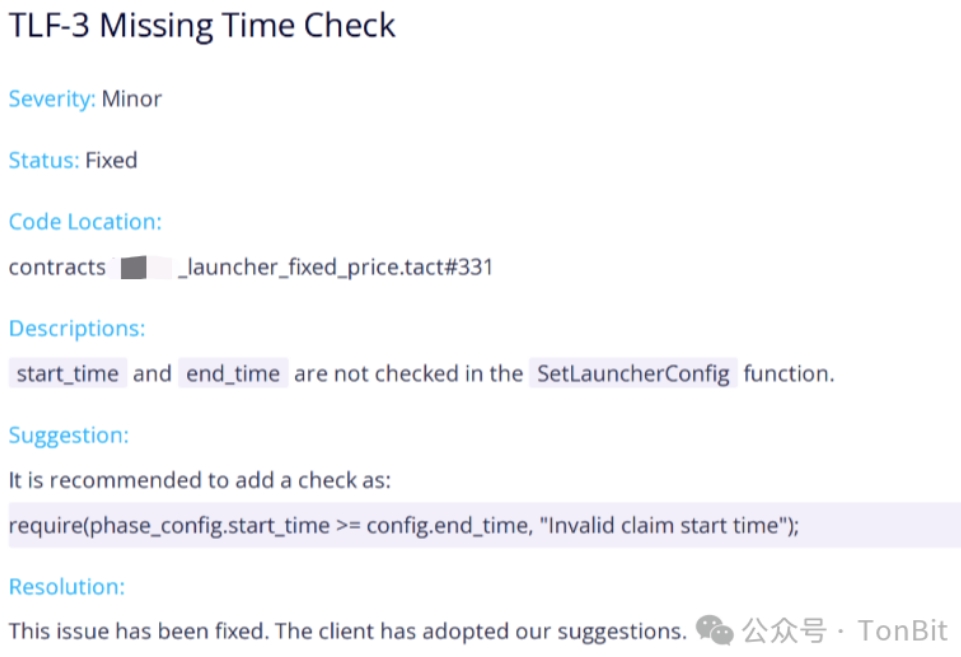The image size is (961, 657).
Task: Click the Status label
Action: (x=44, y=160)
